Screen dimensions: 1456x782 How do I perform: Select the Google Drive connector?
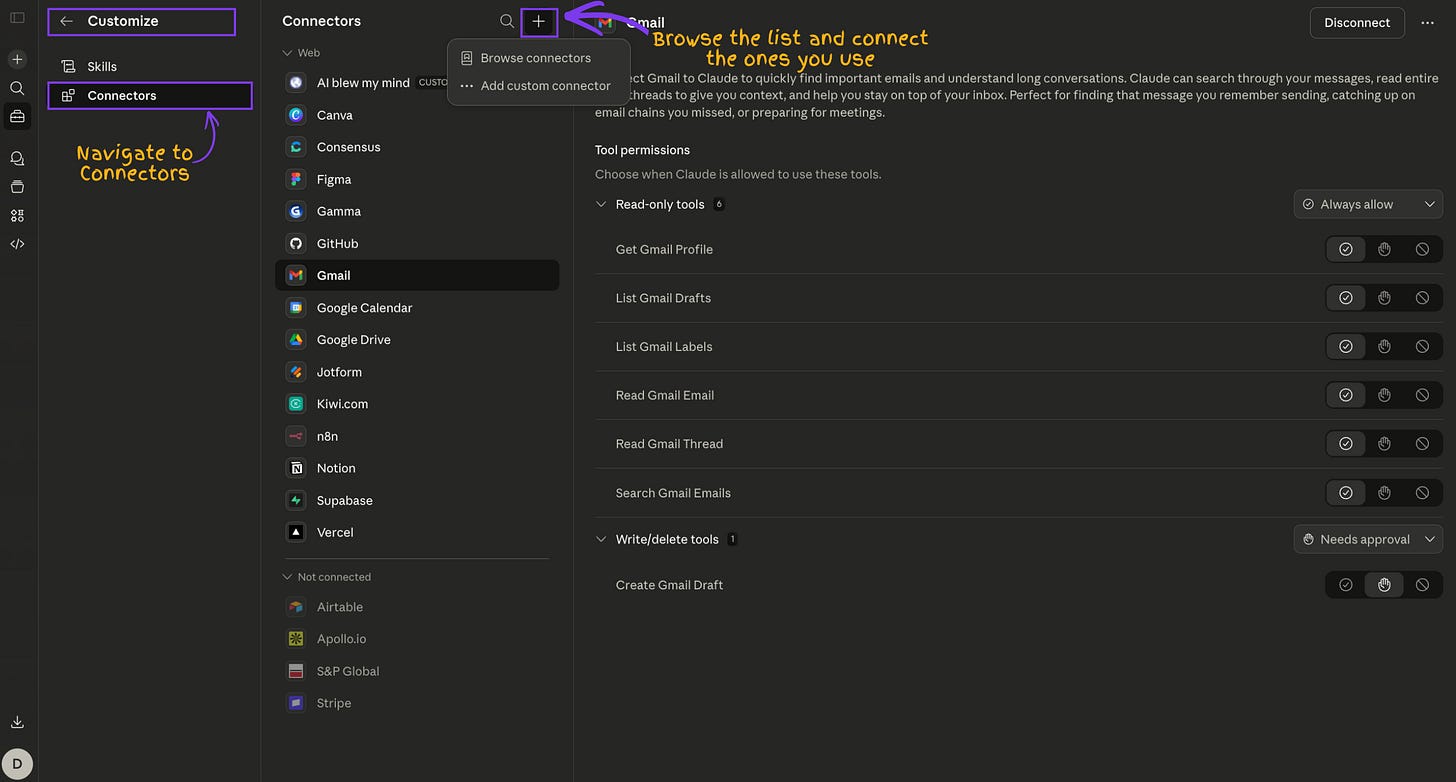pyautogui.click(x=417, y=340)
